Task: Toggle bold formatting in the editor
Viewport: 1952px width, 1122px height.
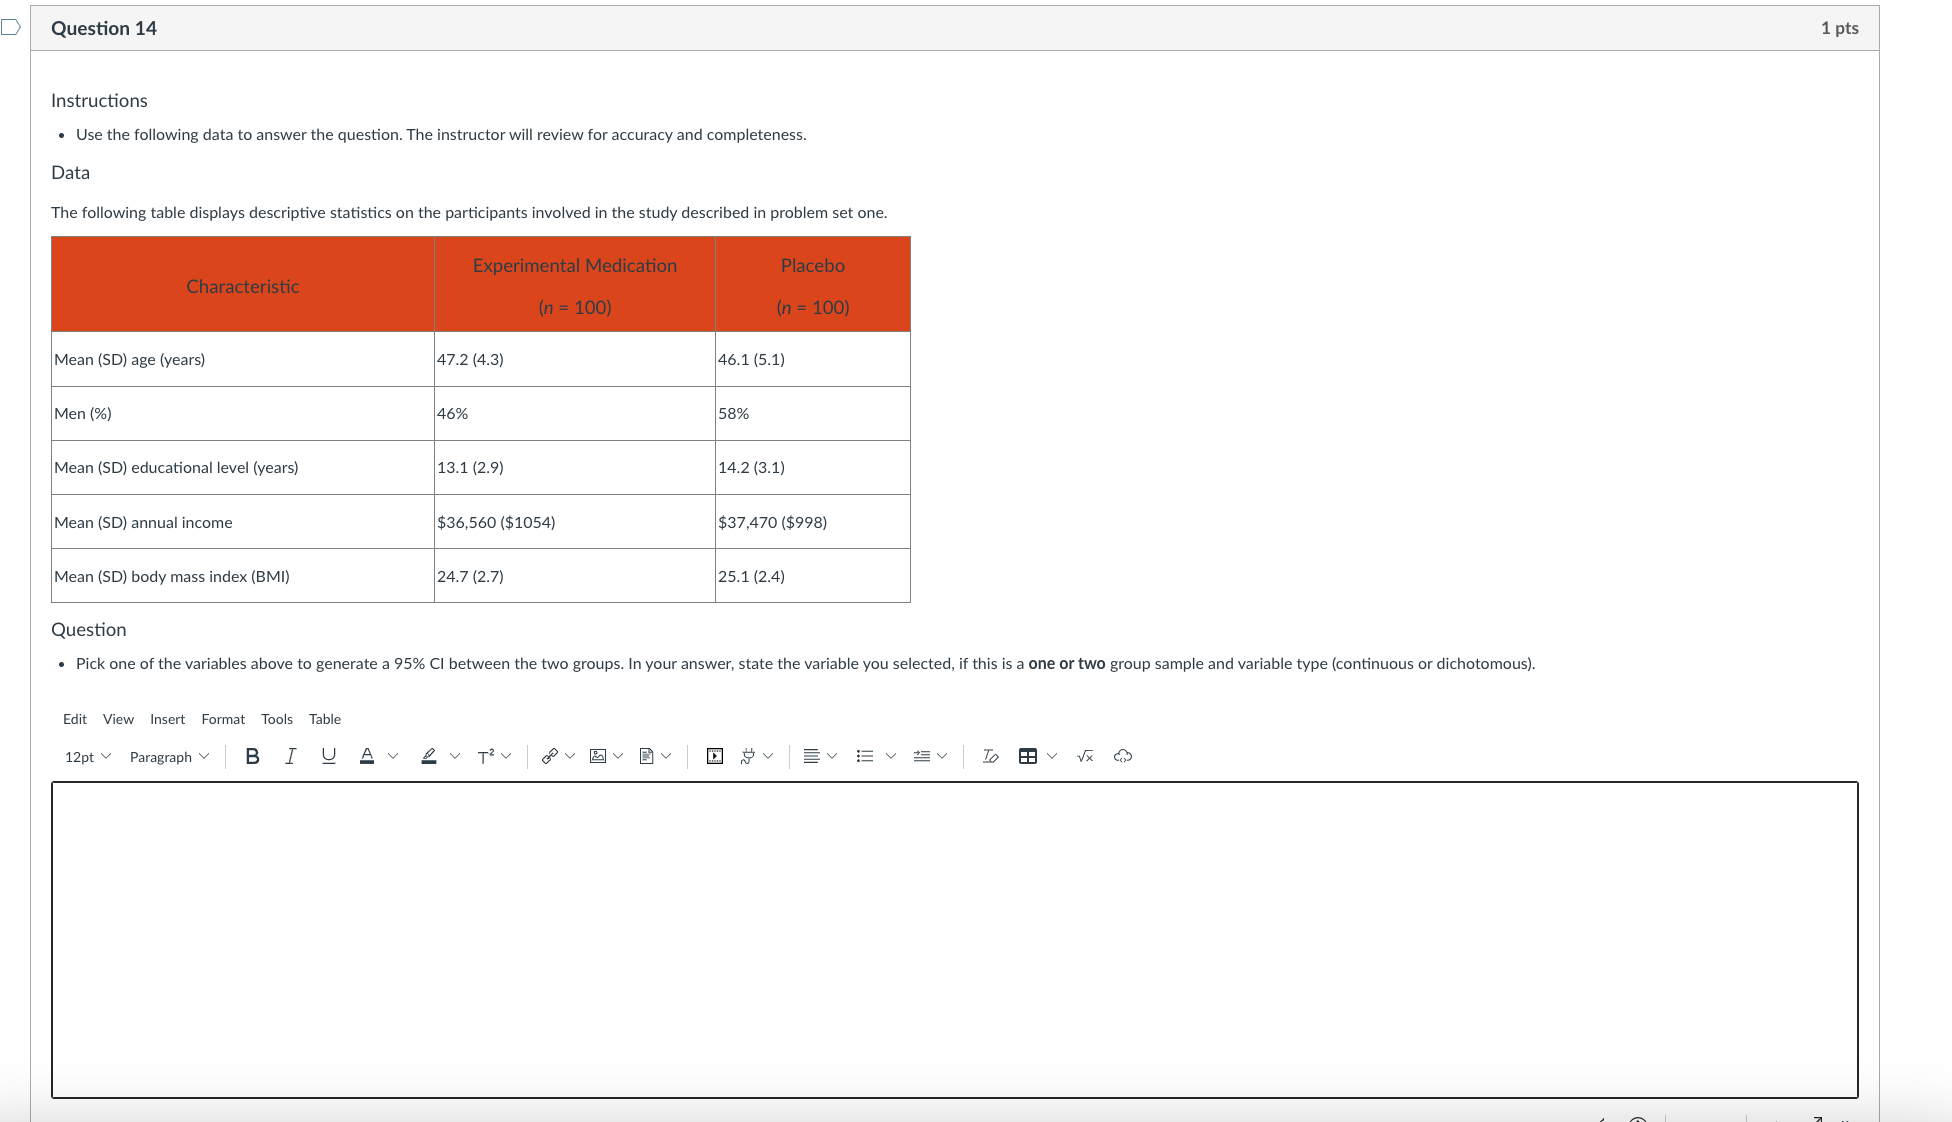Action: tap(252, 756)
